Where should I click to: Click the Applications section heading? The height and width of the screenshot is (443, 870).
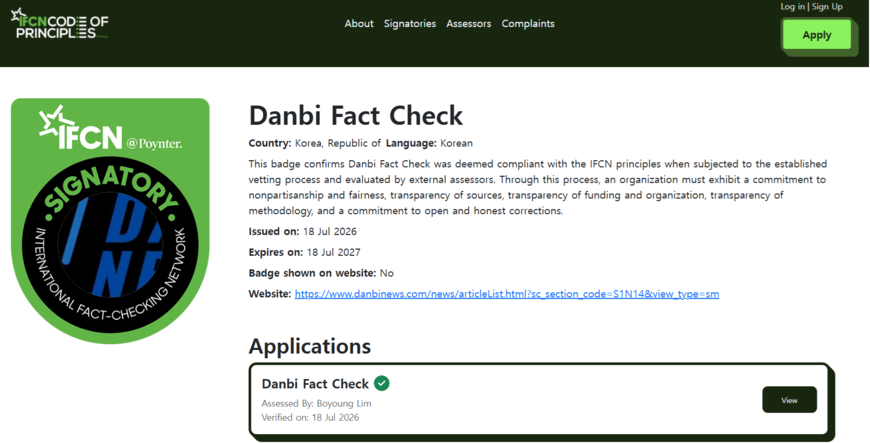pos(310,346)
